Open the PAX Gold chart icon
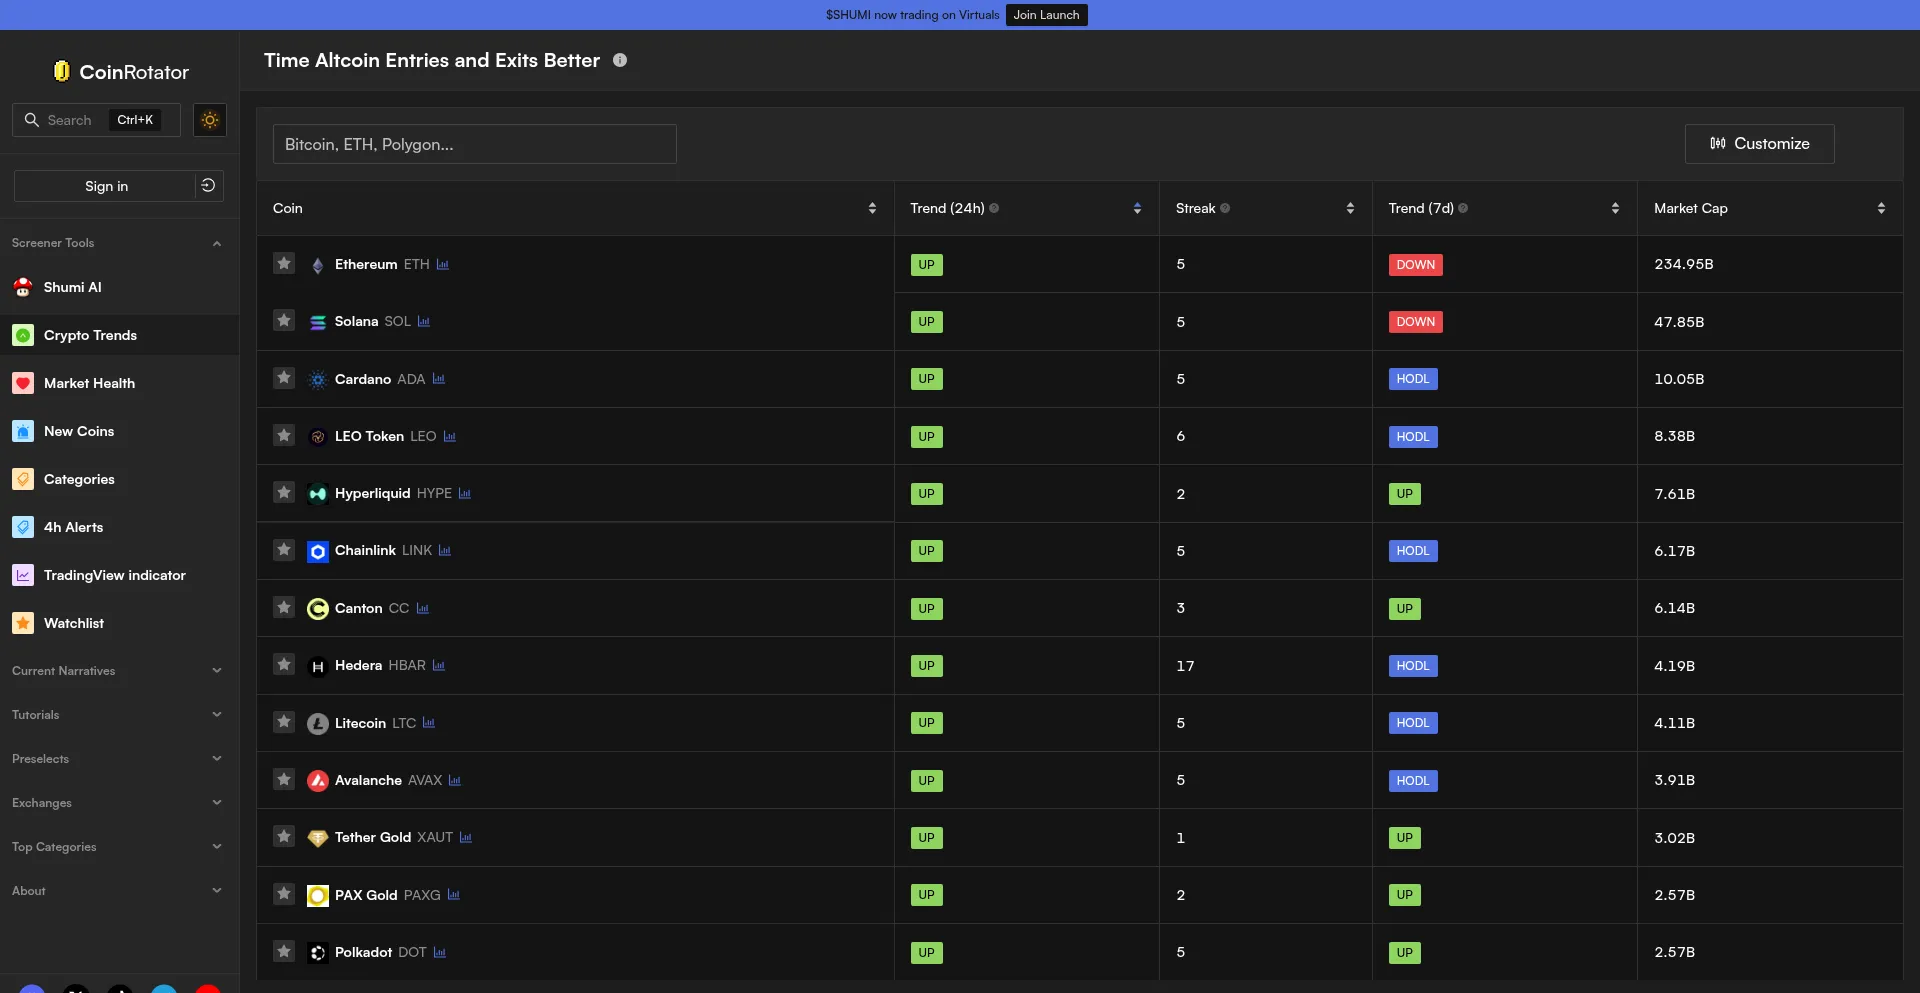Screen dimensions: 1920x993 click(454, 895)
